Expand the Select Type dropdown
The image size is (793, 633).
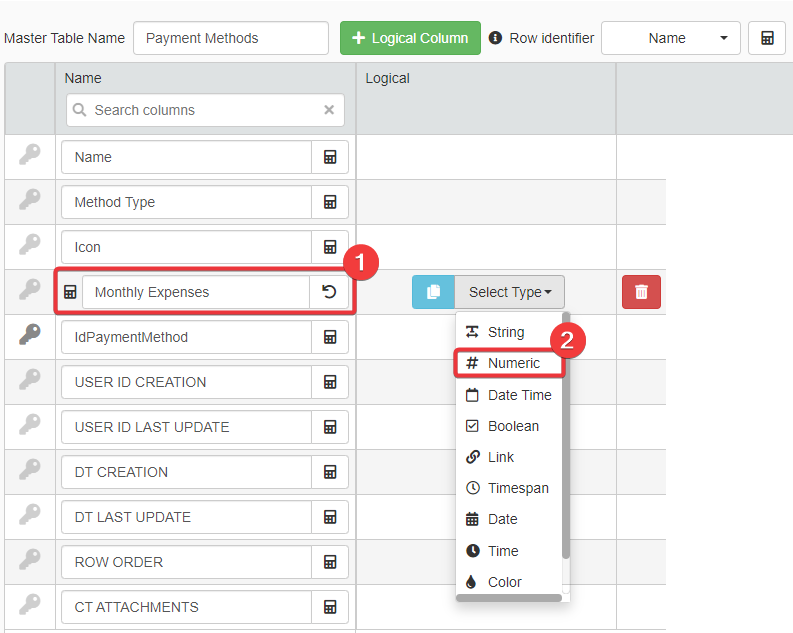click(x=510, y=292)
